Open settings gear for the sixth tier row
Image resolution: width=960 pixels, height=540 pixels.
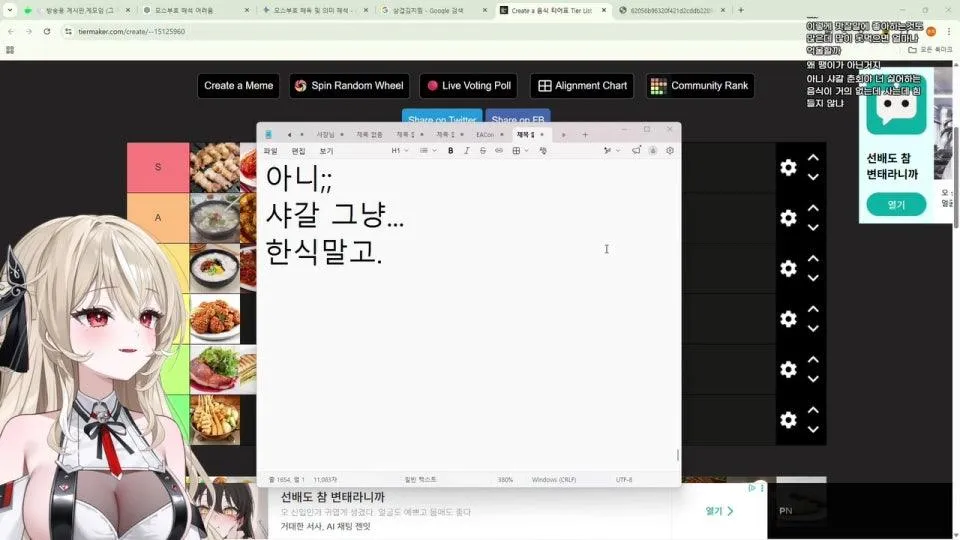(x=788, y=419)
